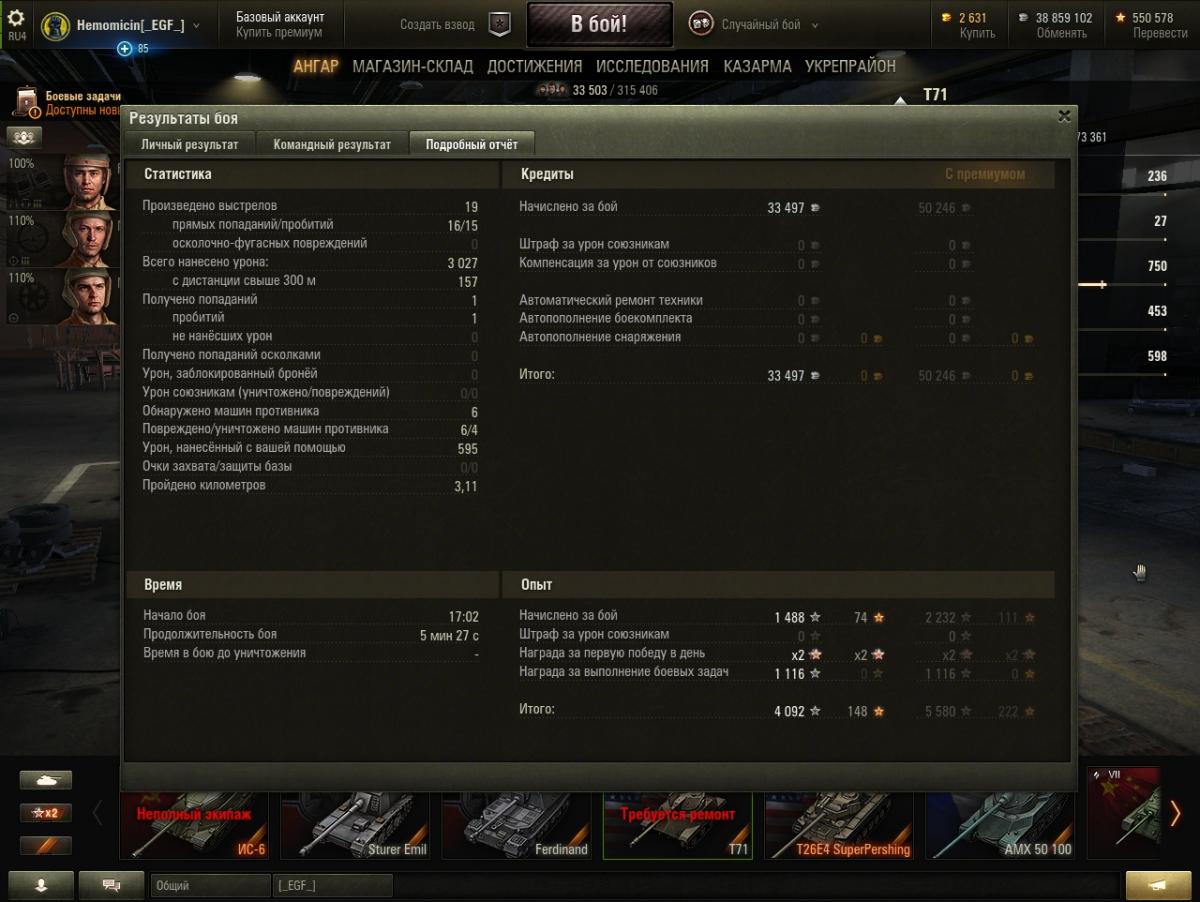Image resolution: width=1200 pixels, height=902 pixels.
Task: Click the Начислено за бой 33 497 value
Action: click(786, 208)
